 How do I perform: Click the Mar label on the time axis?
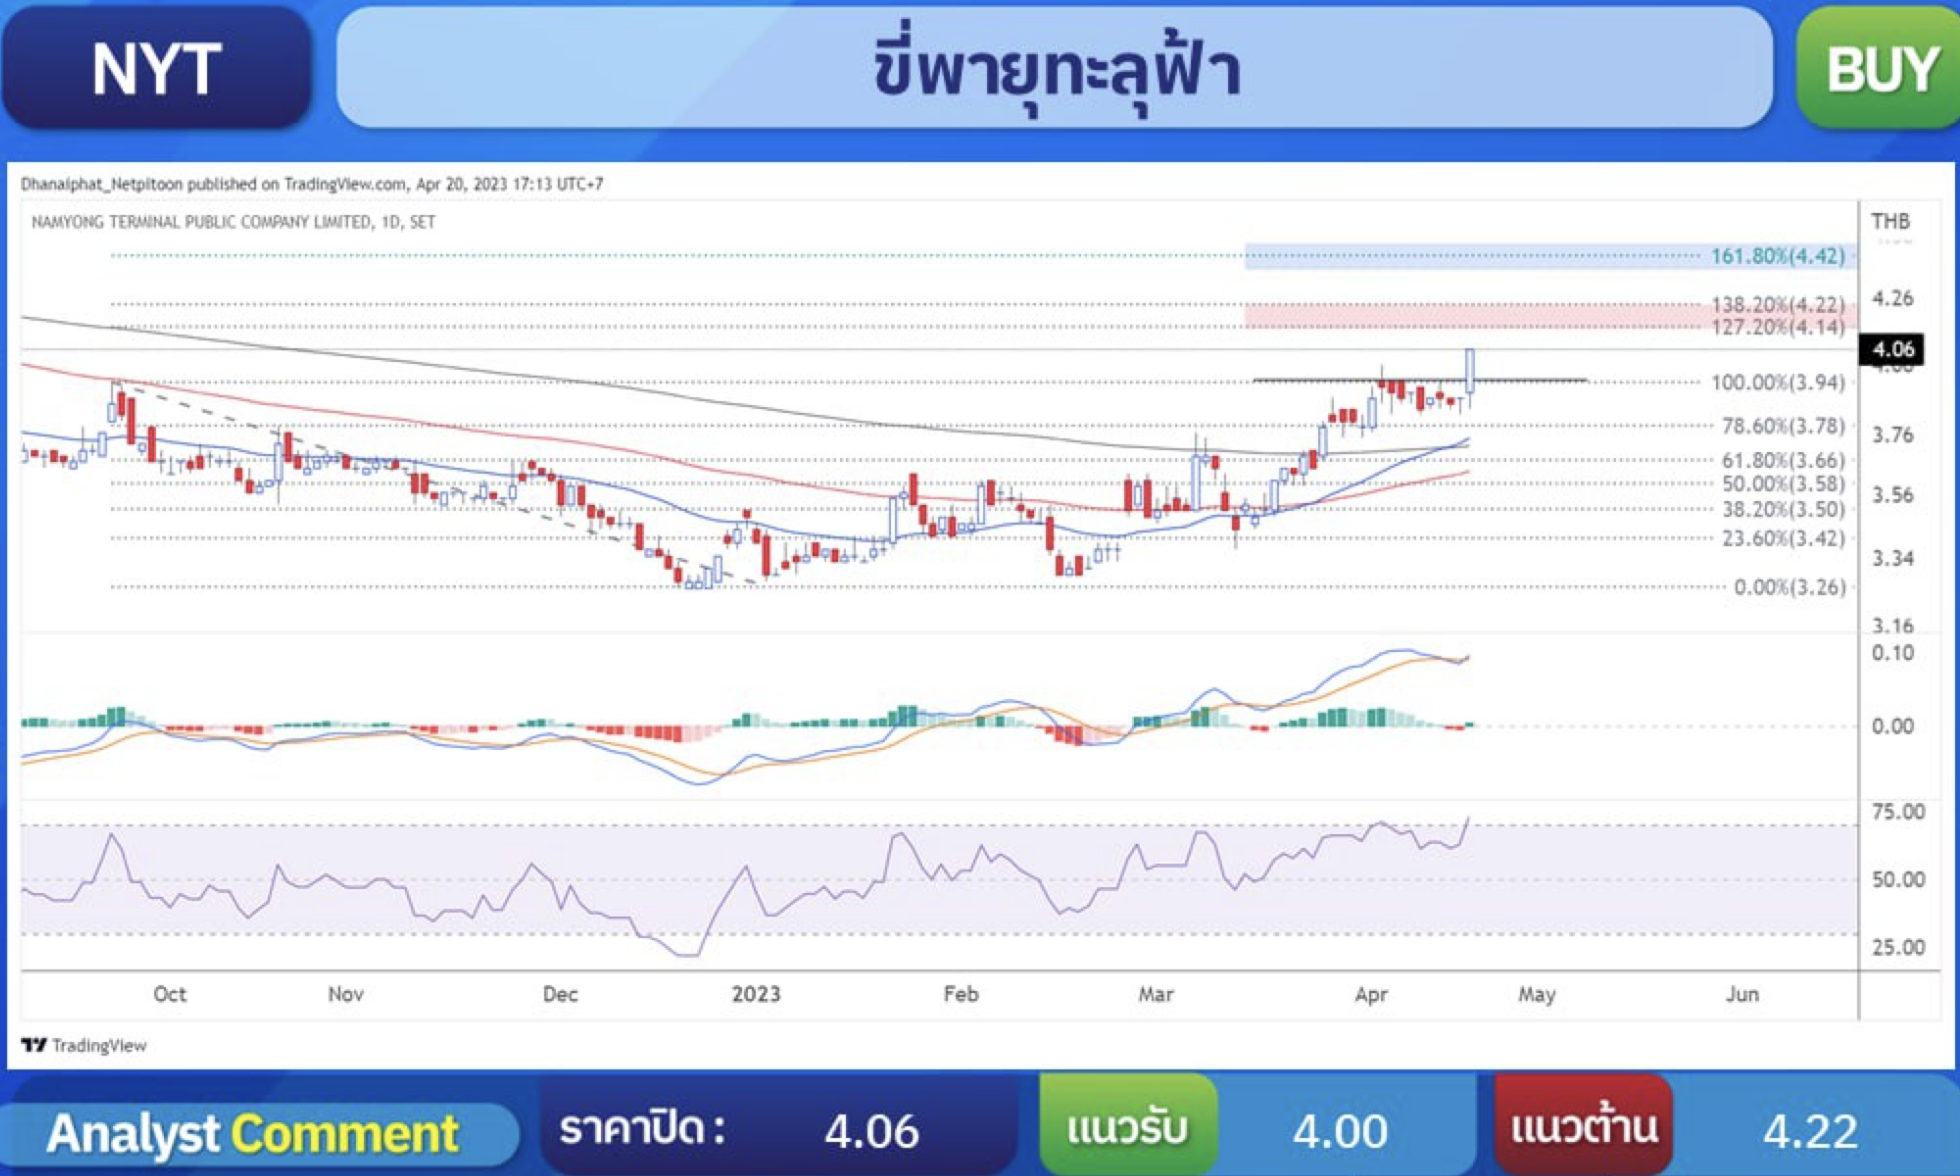(x=1156, y=994)
